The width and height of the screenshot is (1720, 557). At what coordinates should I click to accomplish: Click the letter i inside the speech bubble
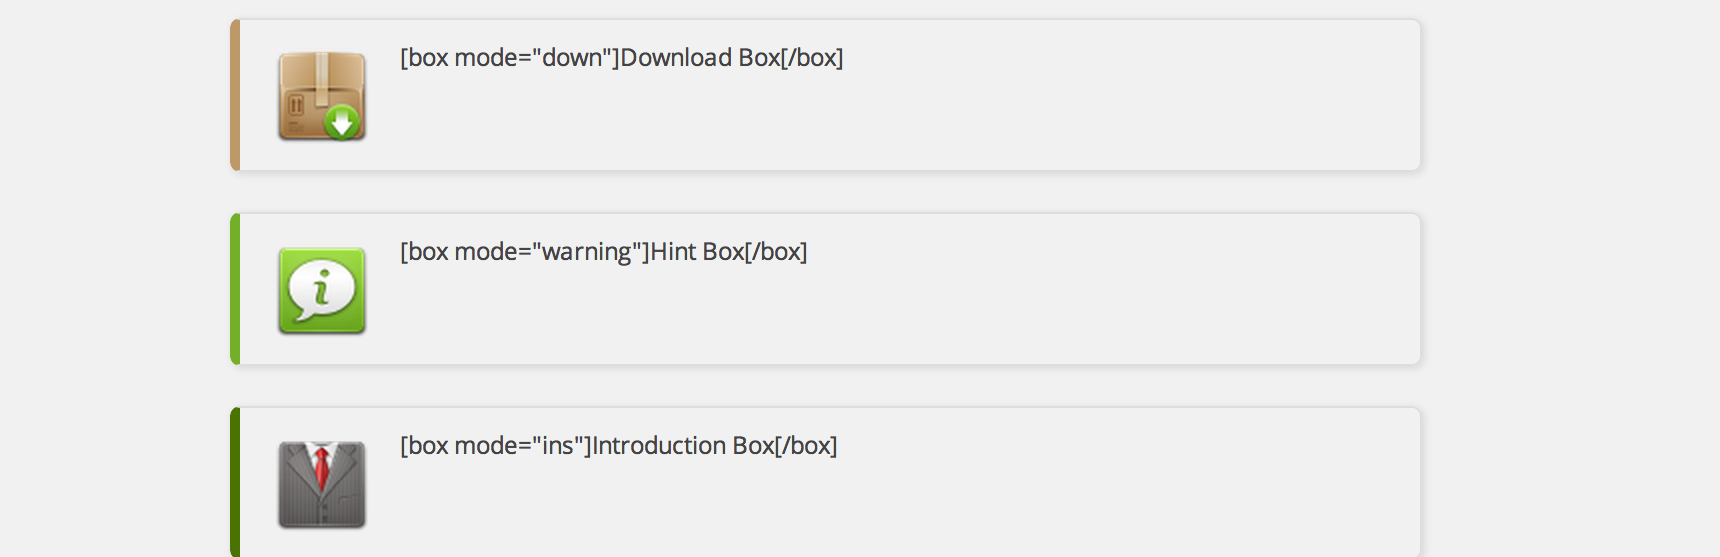coord(321,290)
